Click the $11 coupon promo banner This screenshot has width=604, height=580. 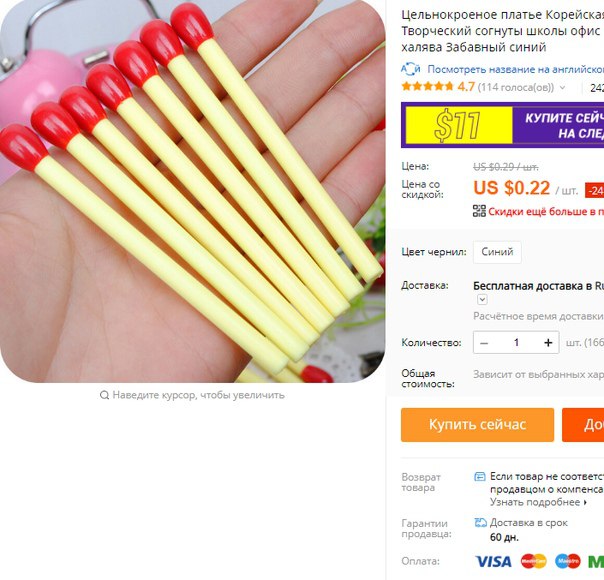(x=502, y=125)
